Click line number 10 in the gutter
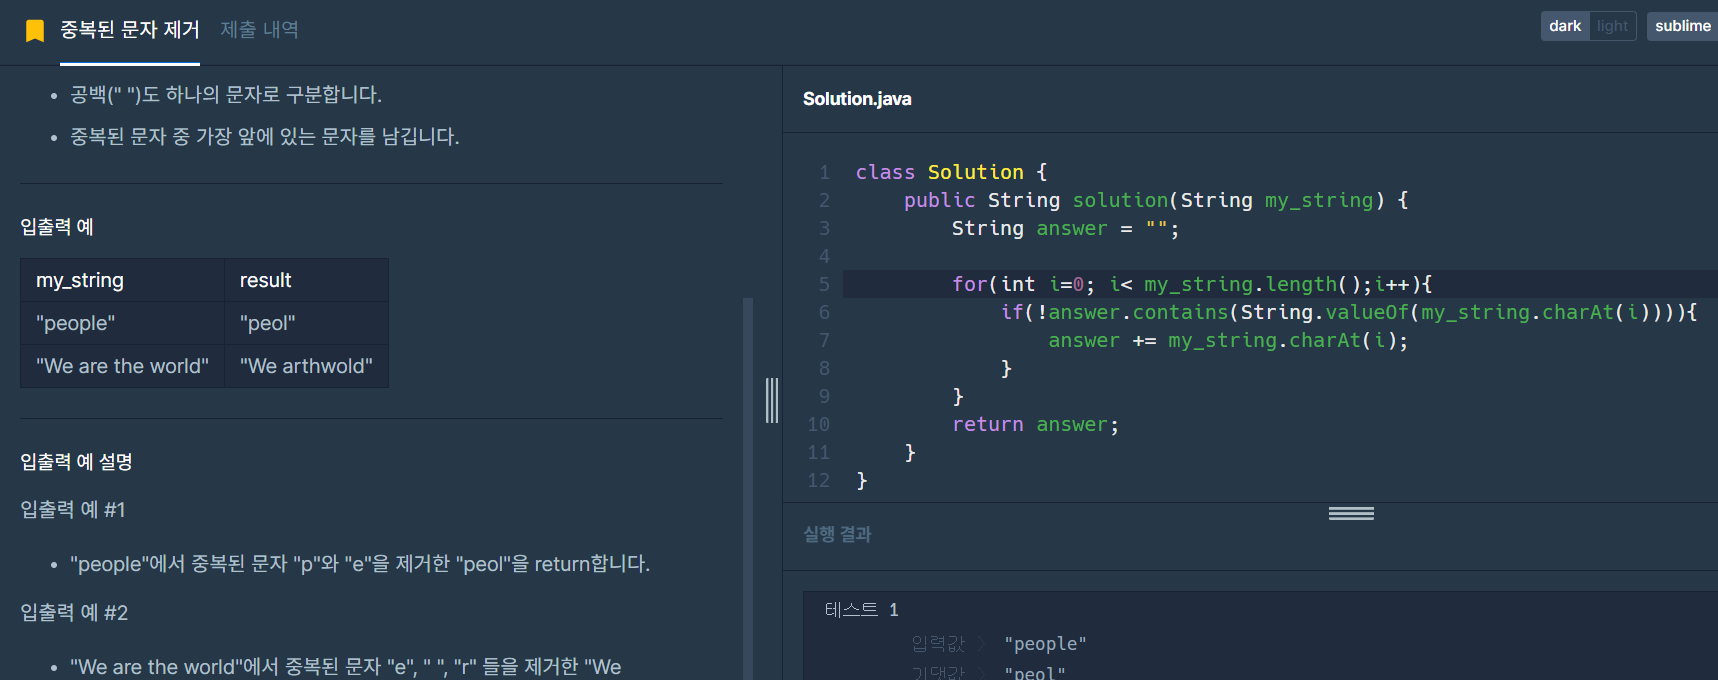Screen dimensions: 1718x680 tap(819, 424)
